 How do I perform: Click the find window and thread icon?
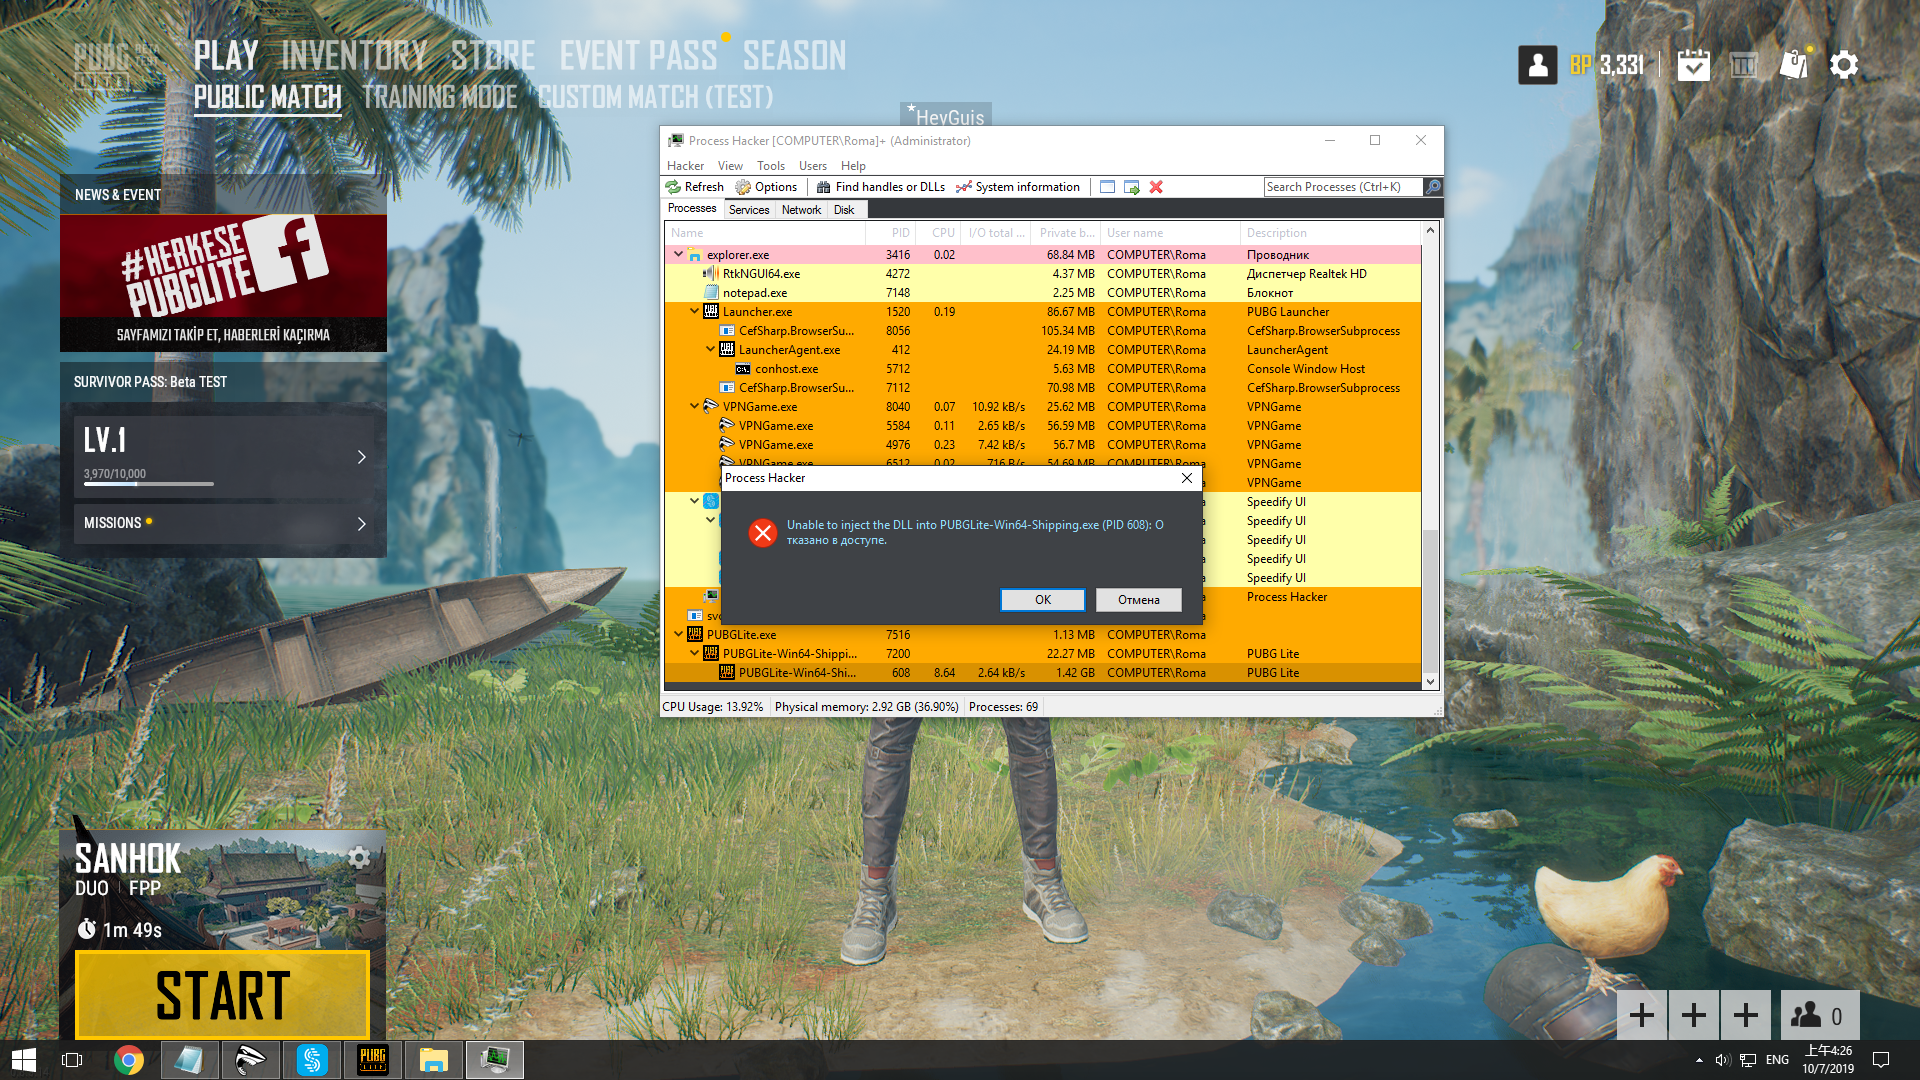pos(1132,187)
